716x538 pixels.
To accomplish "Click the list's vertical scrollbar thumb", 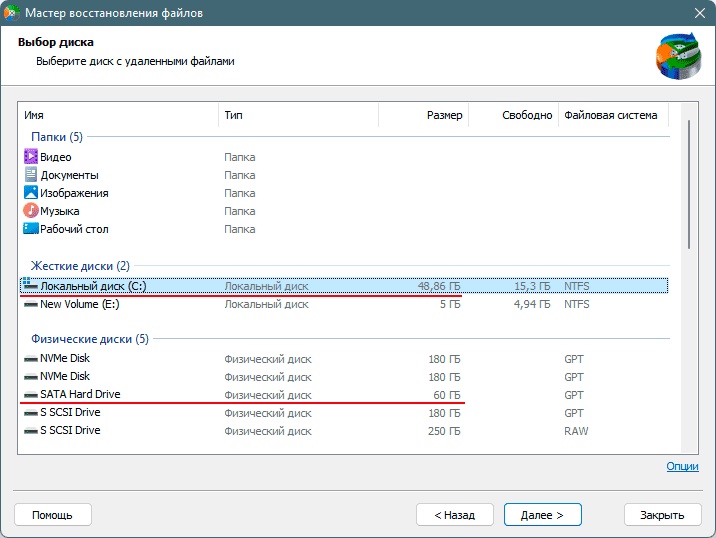I will coord(689,185).
